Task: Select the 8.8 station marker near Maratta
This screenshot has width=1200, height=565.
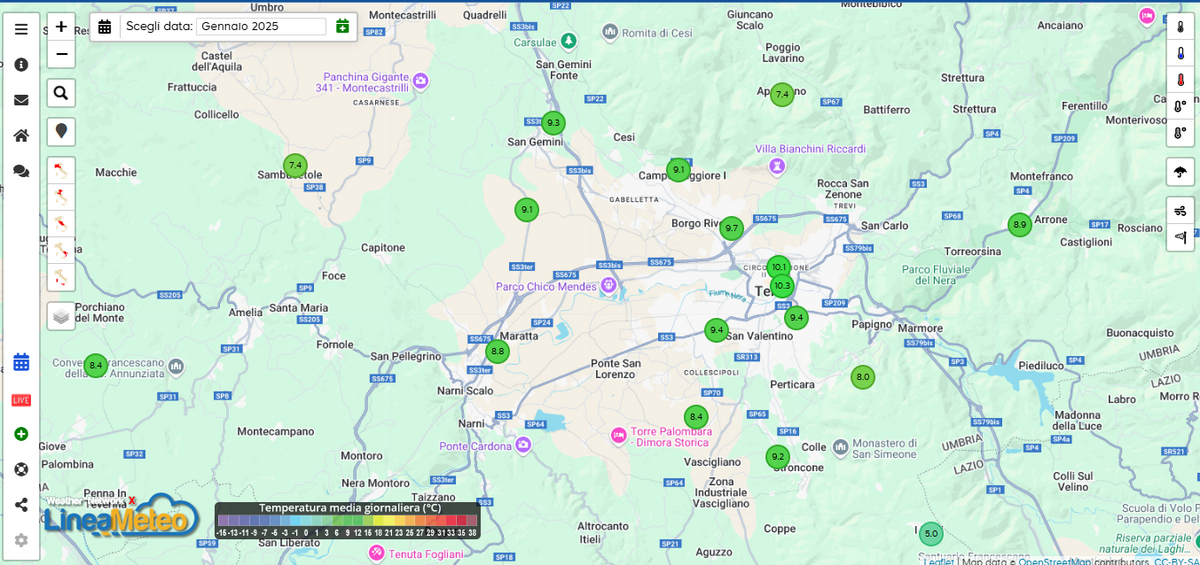Action: coord(497,351)
